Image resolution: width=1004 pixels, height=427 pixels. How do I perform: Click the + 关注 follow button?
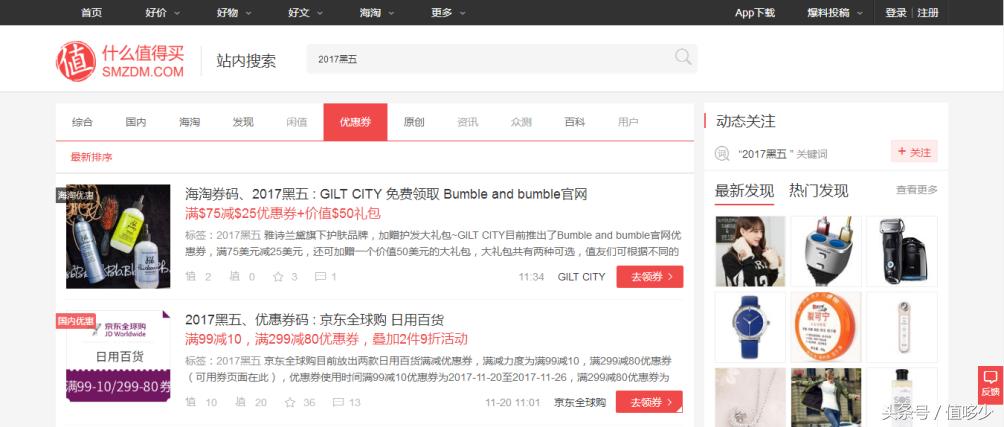(x=914, y=152)
